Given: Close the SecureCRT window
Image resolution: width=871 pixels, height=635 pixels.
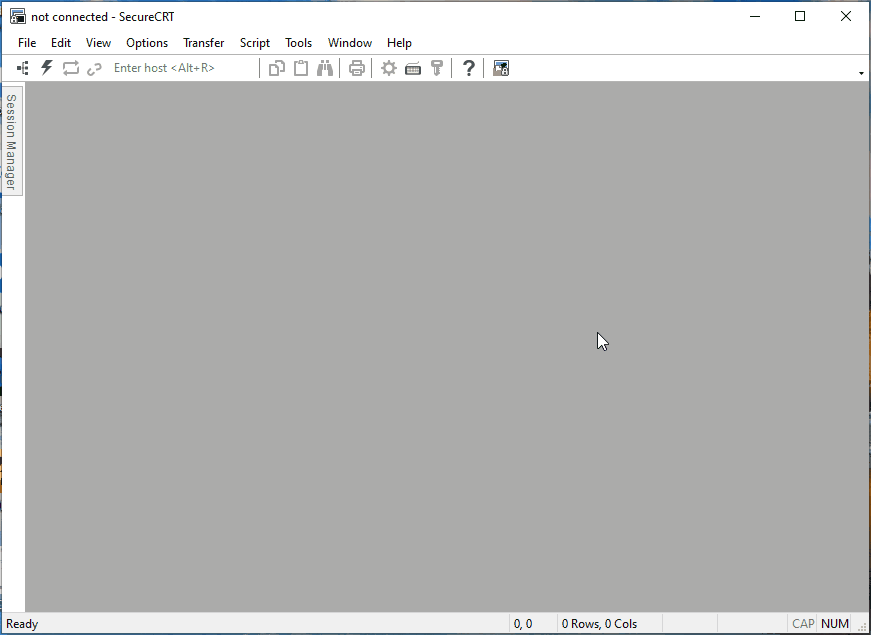Looking at the screenshot, I should (x=845, y=17).
